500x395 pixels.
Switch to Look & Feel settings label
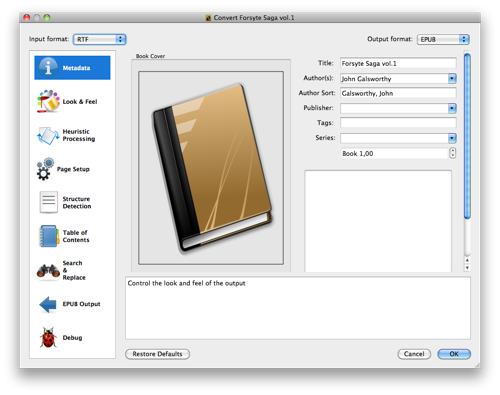(80, 102)
